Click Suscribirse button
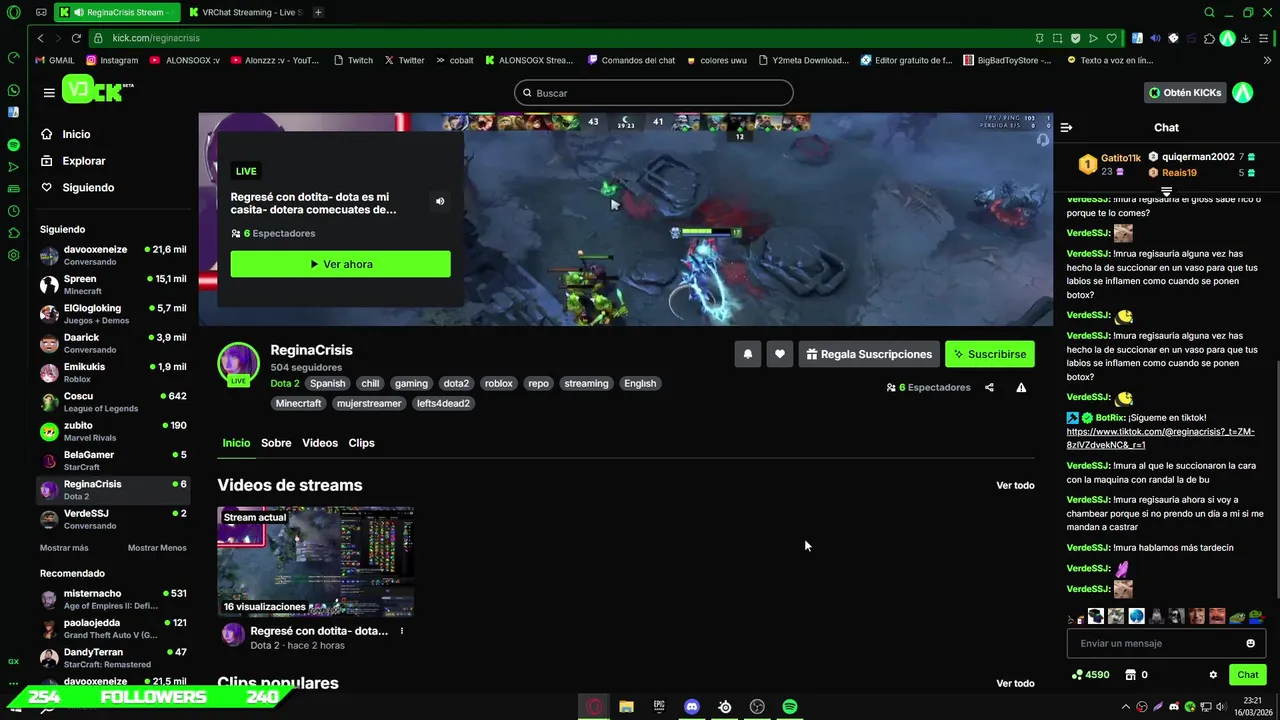The width and height of the screenshot is (1280, 720). point(990,354)
